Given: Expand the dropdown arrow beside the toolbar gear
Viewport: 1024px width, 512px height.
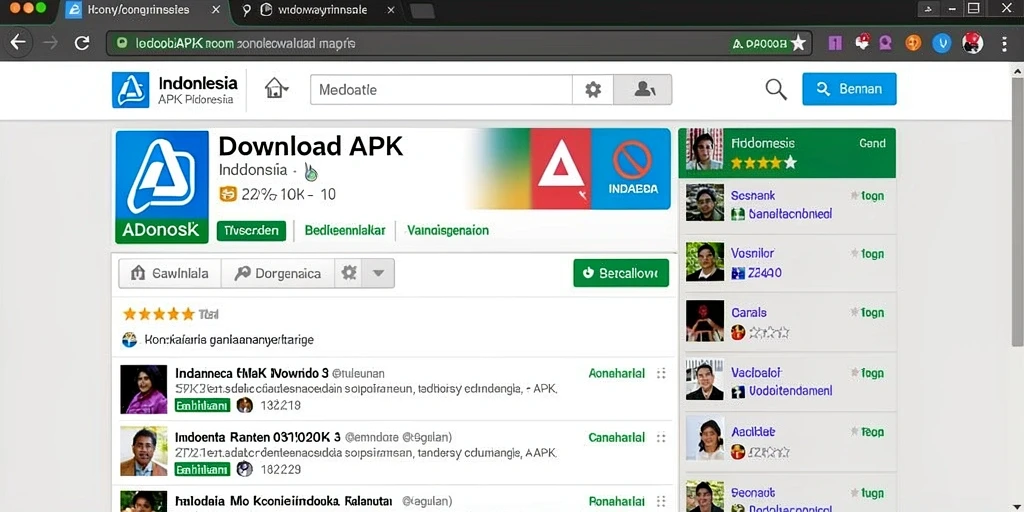Looking at the screenshot, I should (x=378, y=273).
